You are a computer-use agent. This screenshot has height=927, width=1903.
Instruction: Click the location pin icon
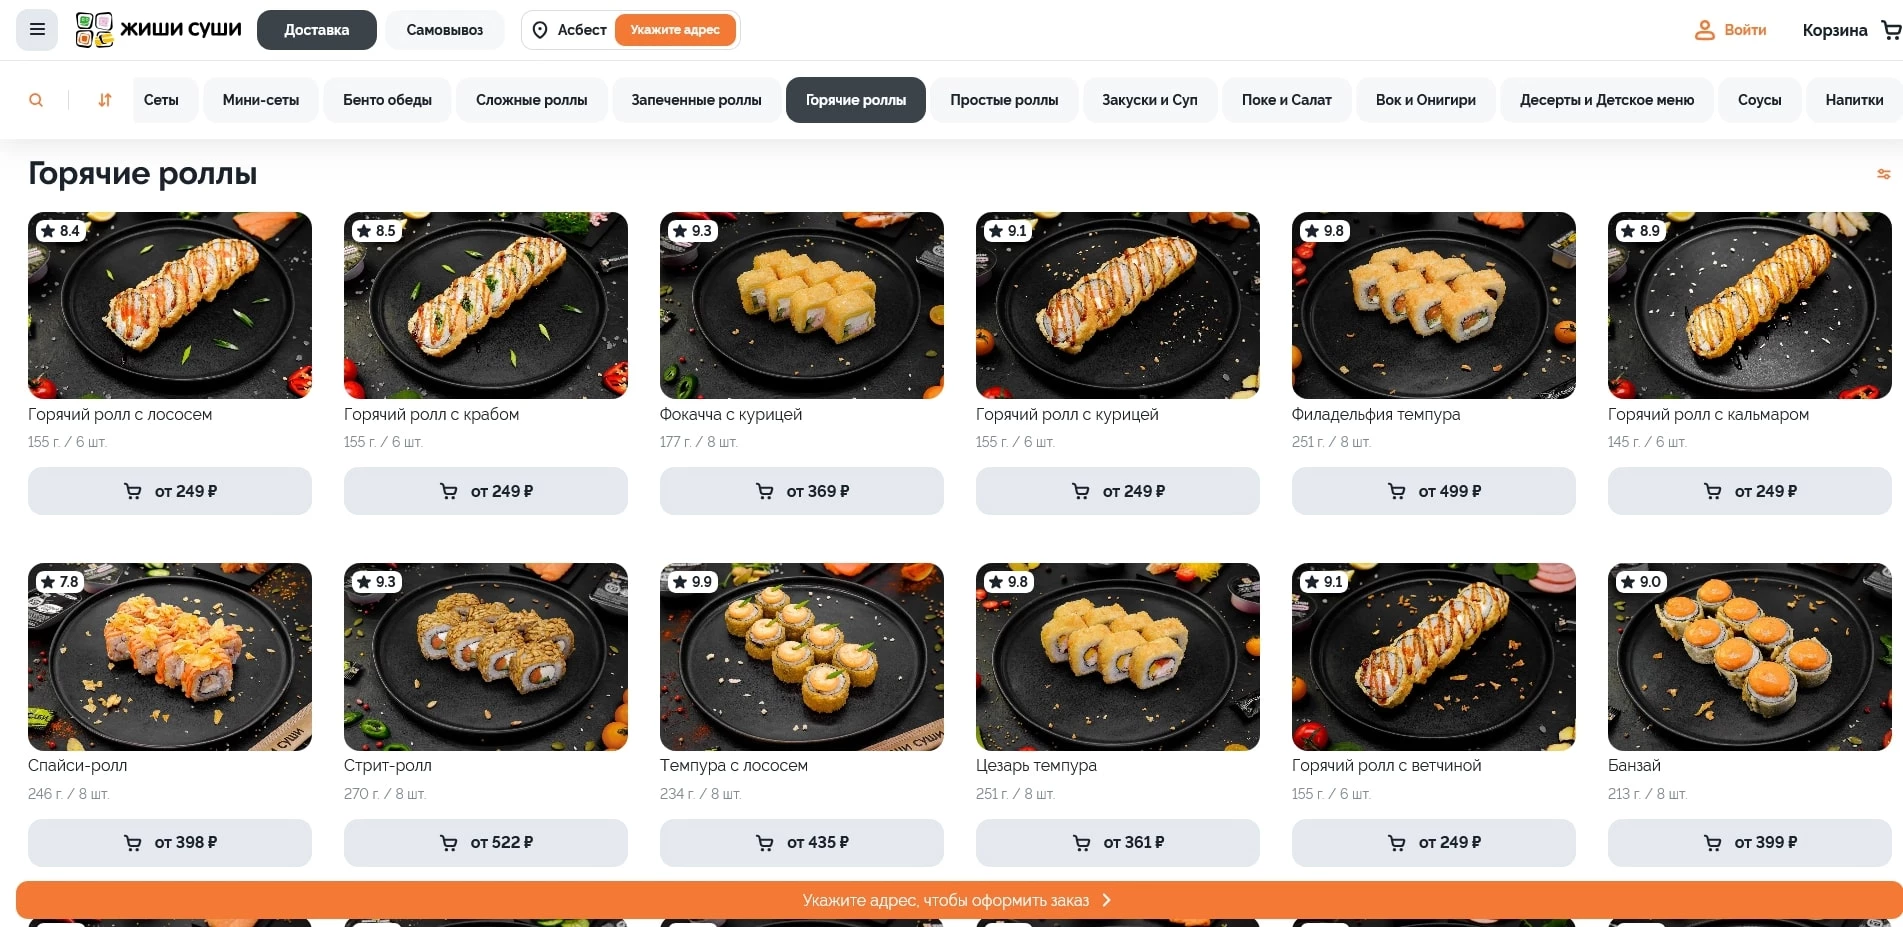540,30
